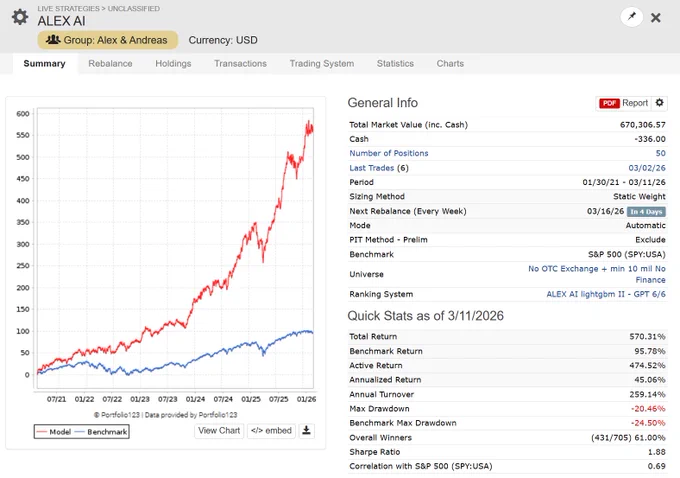Select the Cash value -336.00
The height and width of the screenshot is (478, 680).
tap(650, 139)
